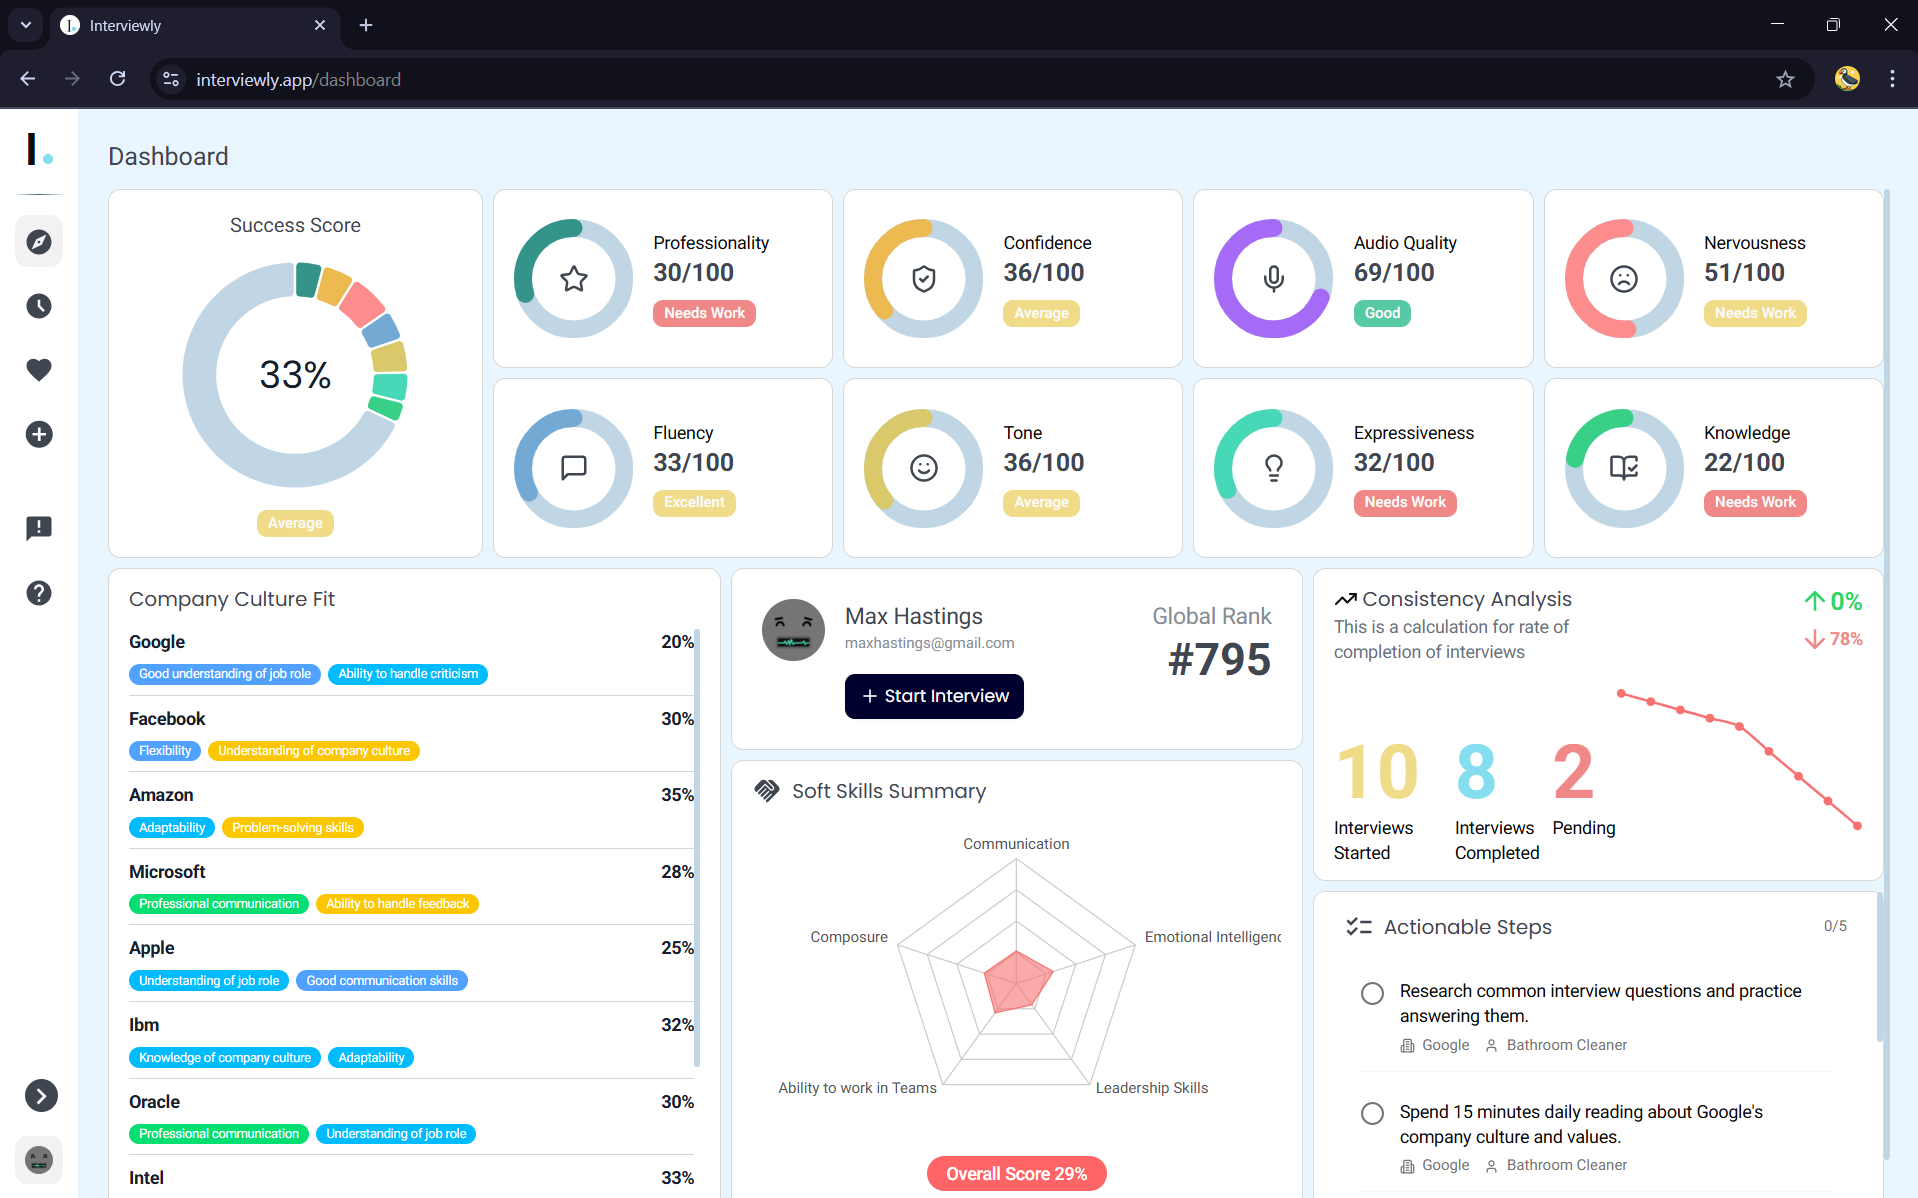
Task: Bookmark this page with the star icon
Action: tap(1785, 79)
